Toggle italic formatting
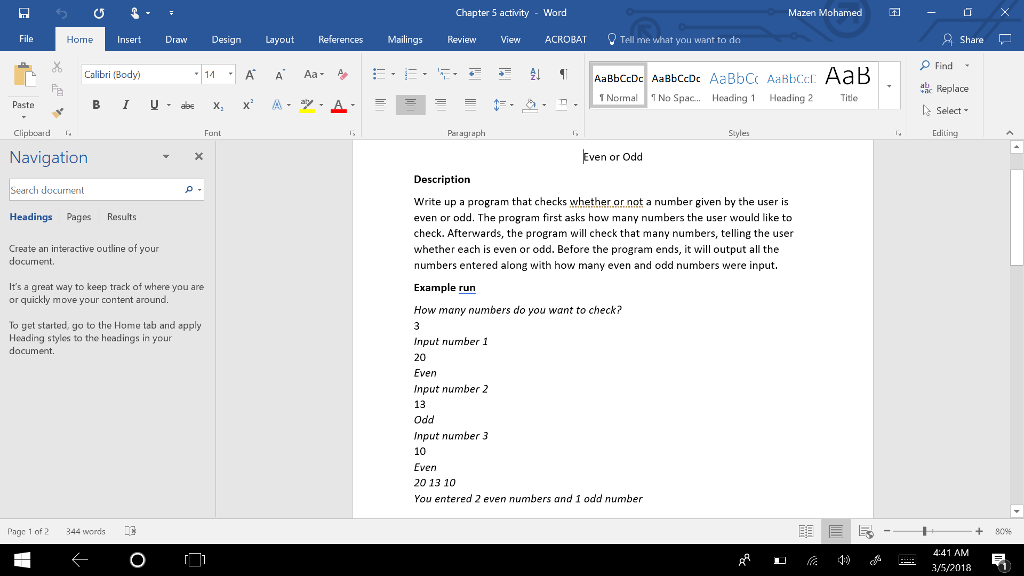The image size is (1024, 576). [x=124, y=104]
